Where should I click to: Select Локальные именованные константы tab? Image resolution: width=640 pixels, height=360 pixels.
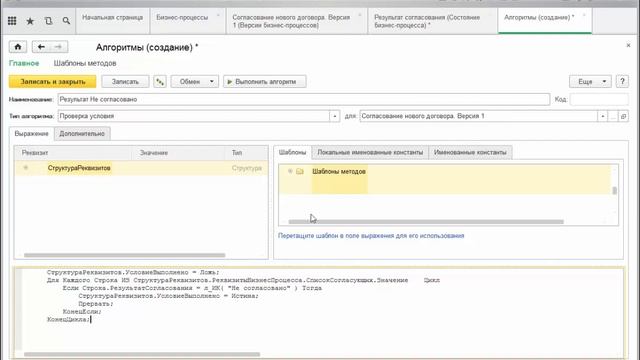point(370,152)
